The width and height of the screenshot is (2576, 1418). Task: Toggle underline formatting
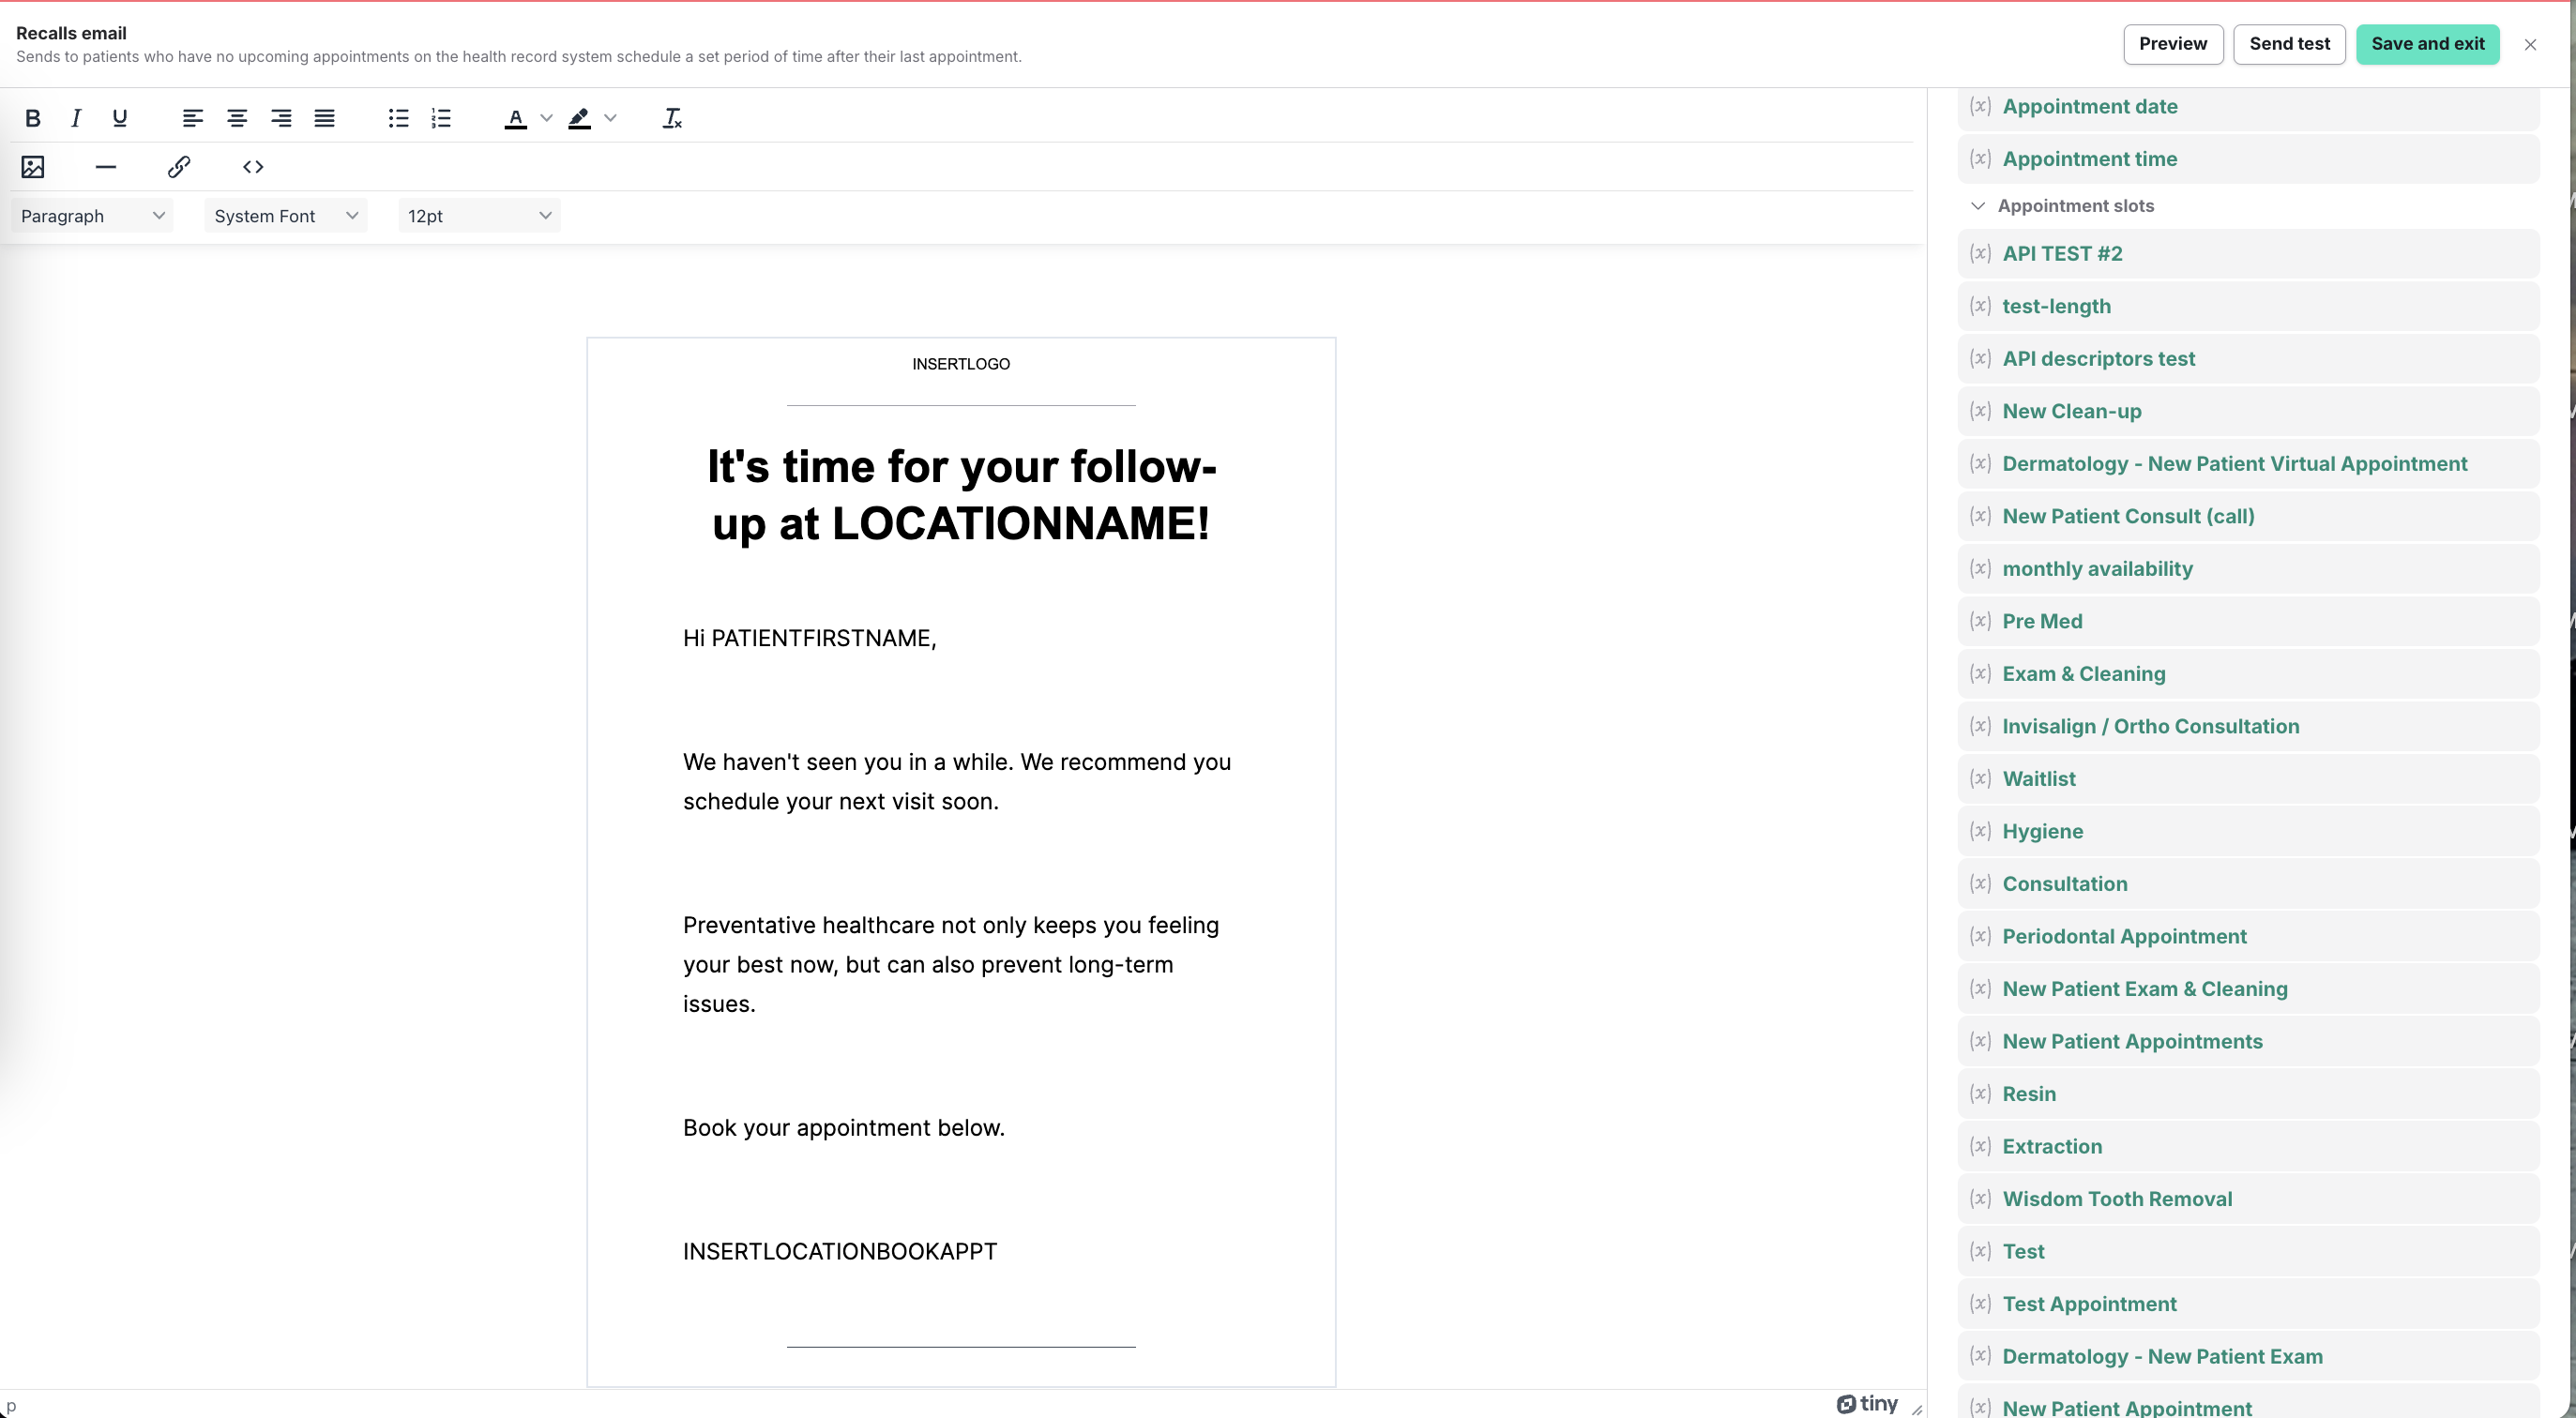click(120, 118)
